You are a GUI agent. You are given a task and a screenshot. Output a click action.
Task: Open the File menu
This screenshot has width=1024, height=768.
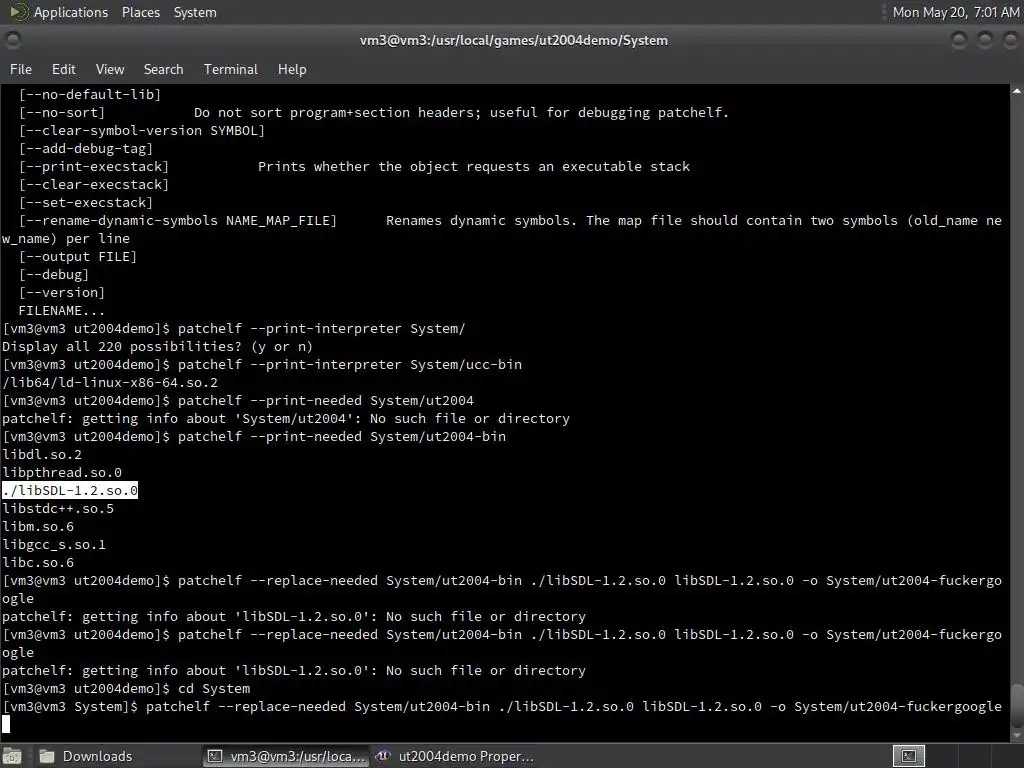[20, 69]
